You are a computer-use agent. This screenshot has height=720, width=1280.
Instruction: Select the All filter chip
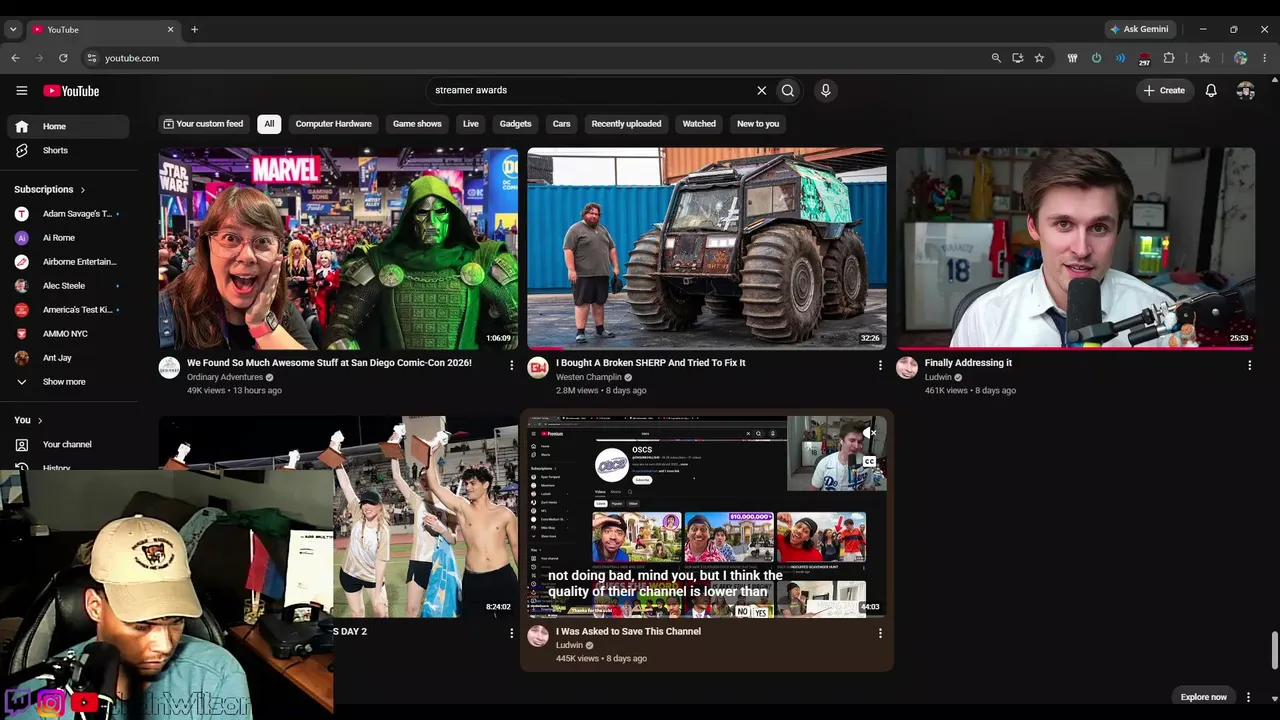click(269, 124)
